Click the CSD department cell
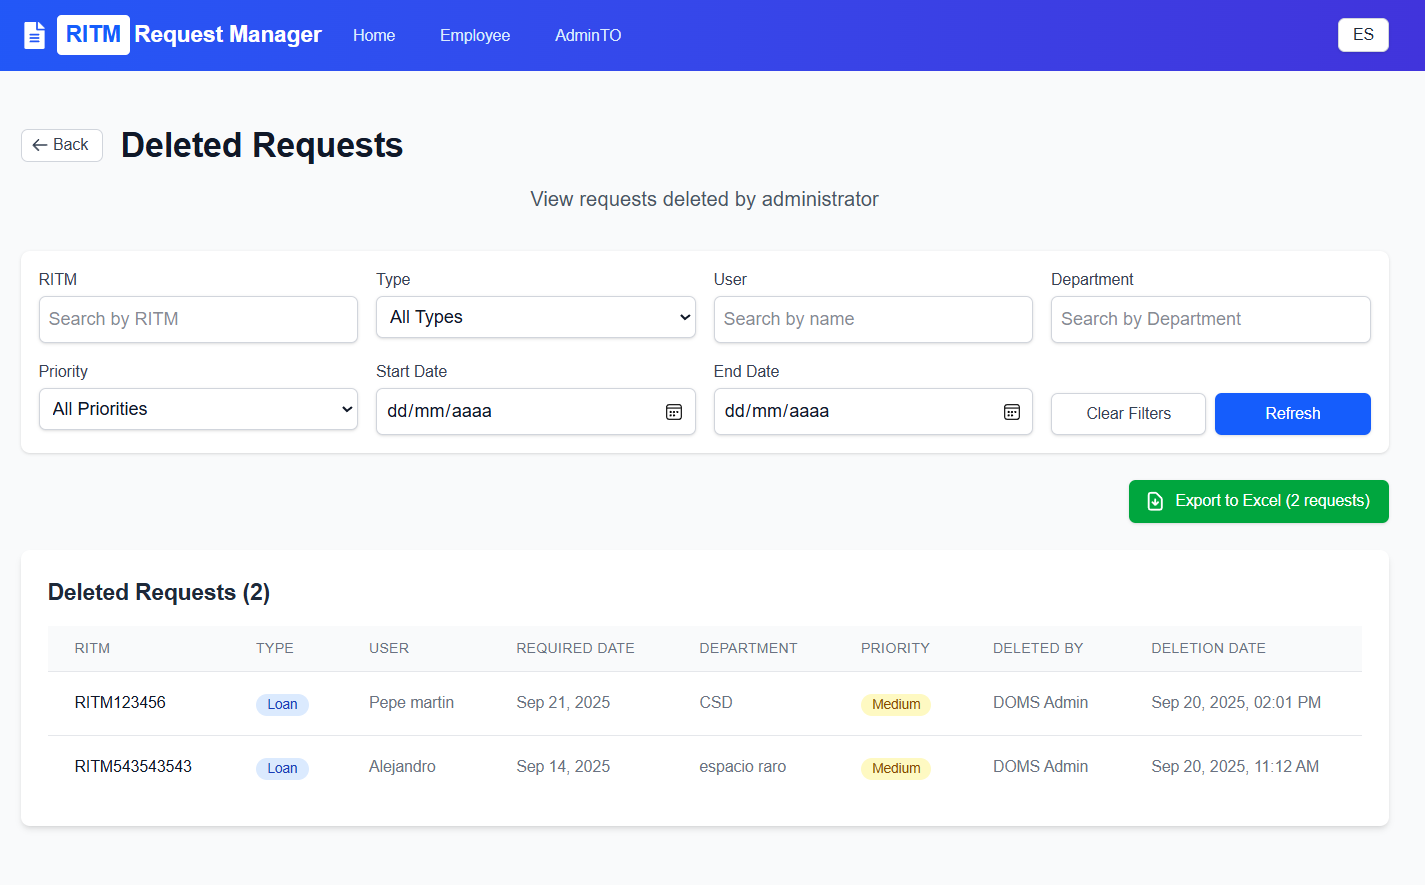Image resolution: width=1425 pixels, height=885 pixels. [716, 703]
